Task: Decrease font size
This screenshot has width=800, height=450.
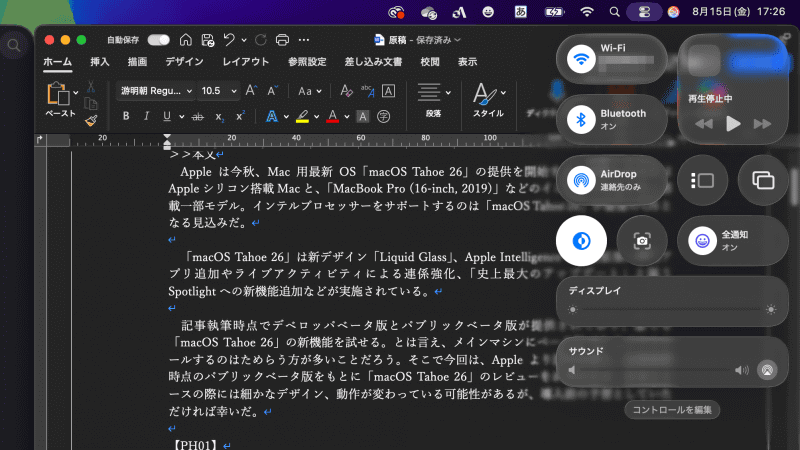Action: (x=272, y=91)
